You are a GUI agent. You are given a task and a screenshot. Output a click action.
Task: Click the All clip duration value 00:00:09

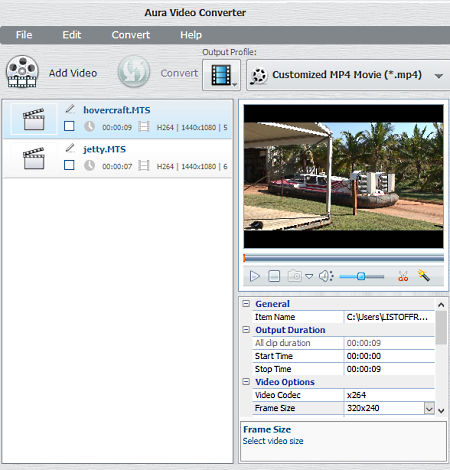point(389,343)
